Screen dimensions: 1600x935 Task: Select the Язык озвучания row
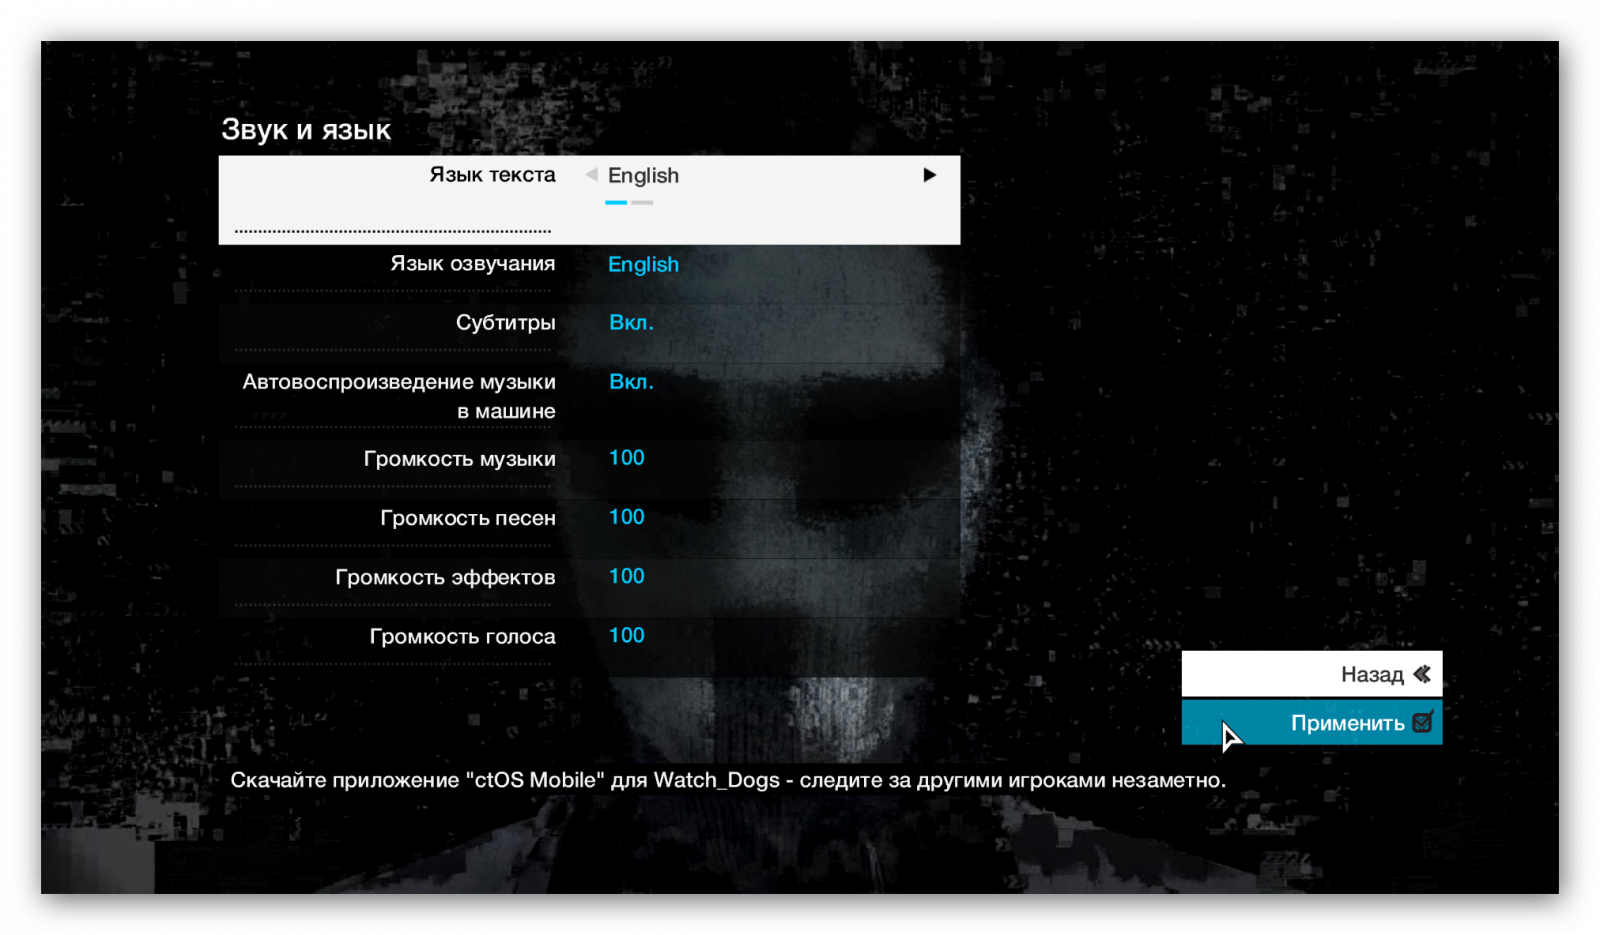pos(589,274)
